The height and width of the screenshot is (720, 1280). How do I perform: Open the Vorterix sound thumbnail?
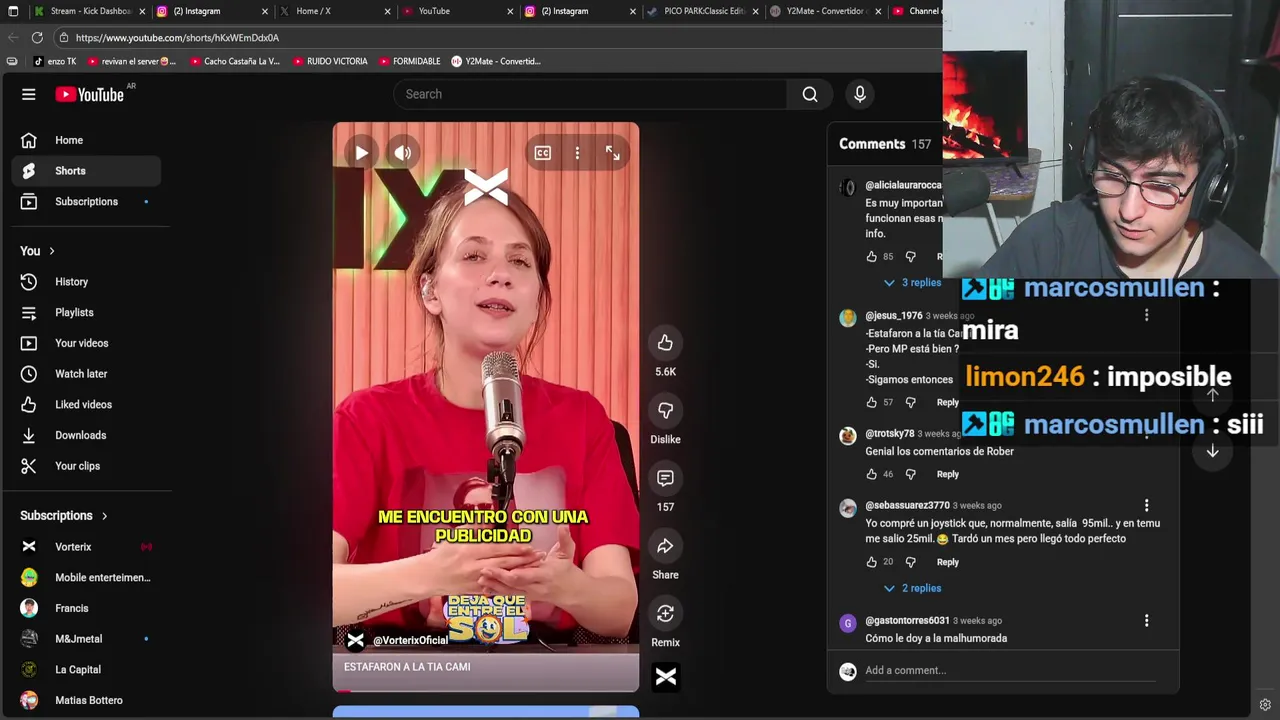point(665,677)
